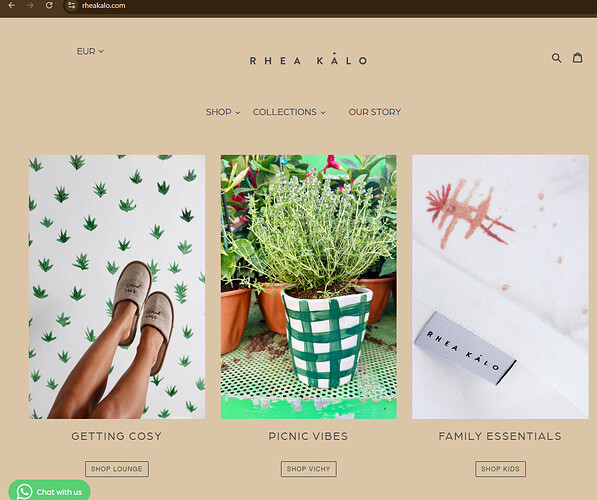Open the search magnifier icon
597x500 pixels.
(x=556, y=58)
